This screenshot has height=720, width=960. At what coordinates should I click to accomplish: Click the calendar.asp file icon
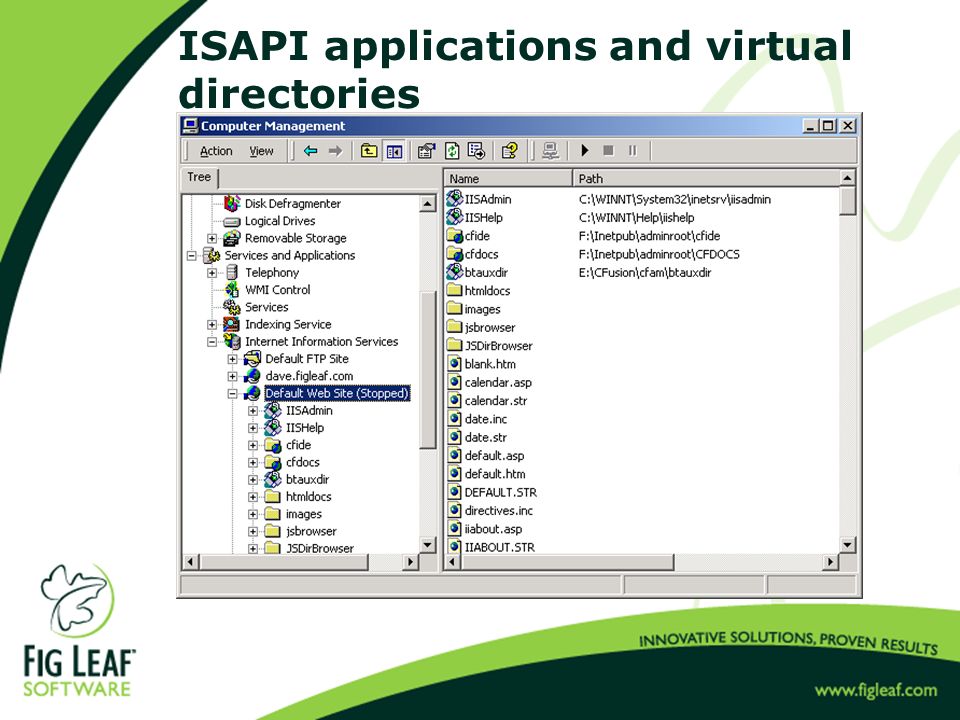(x=454, y=382)
